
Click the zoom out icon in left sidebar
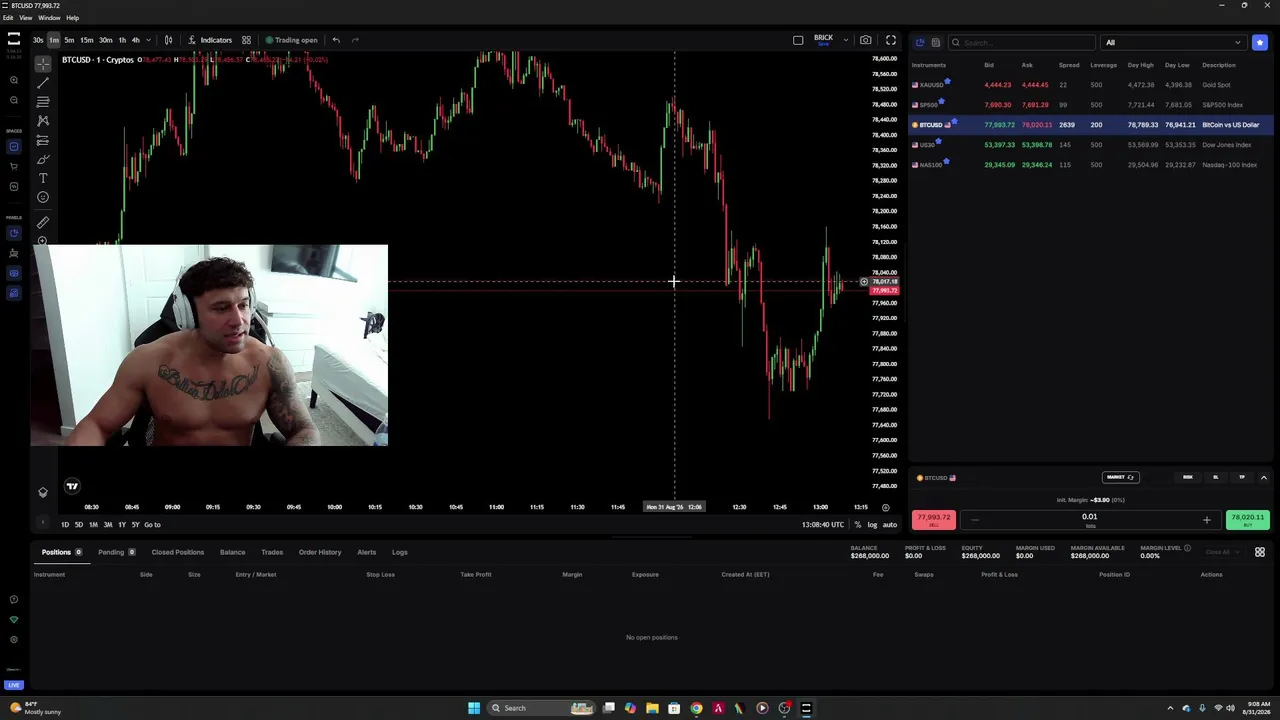point(13,100)
